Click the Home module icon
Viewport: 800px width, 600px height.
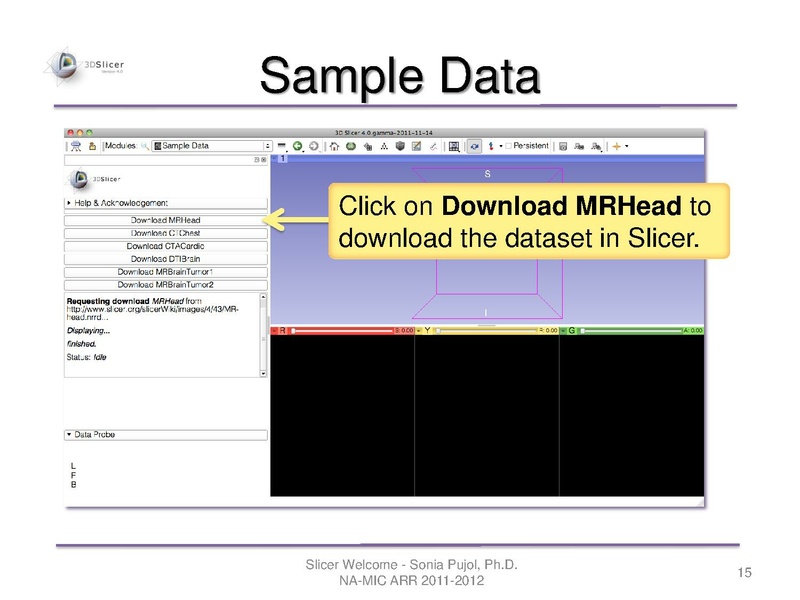[x=334, y=146]
